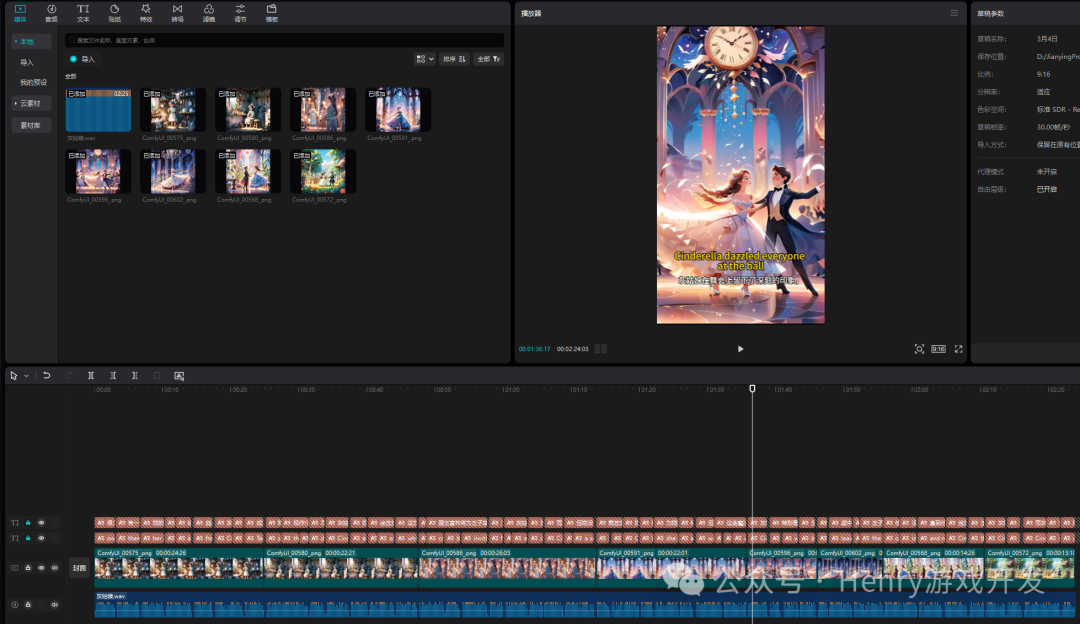Expand 云素材 in the media sidebar
This screenshot has width=1080, height=624.
coord(31,103)
